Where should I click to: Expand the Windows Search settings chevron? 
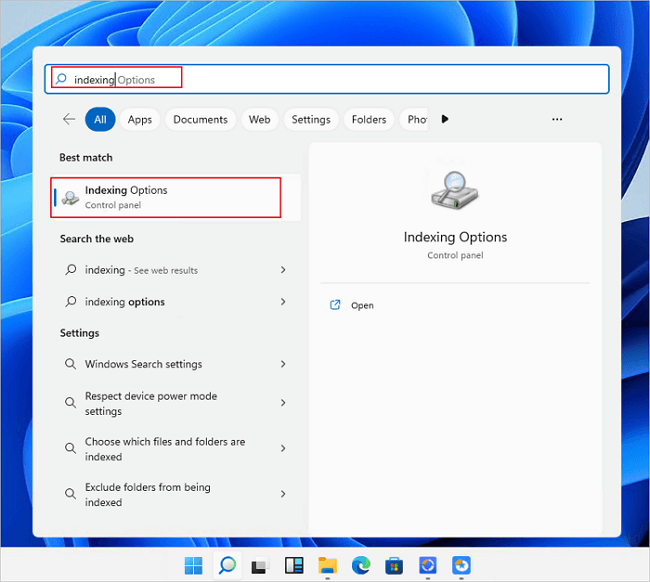[283, 364]
